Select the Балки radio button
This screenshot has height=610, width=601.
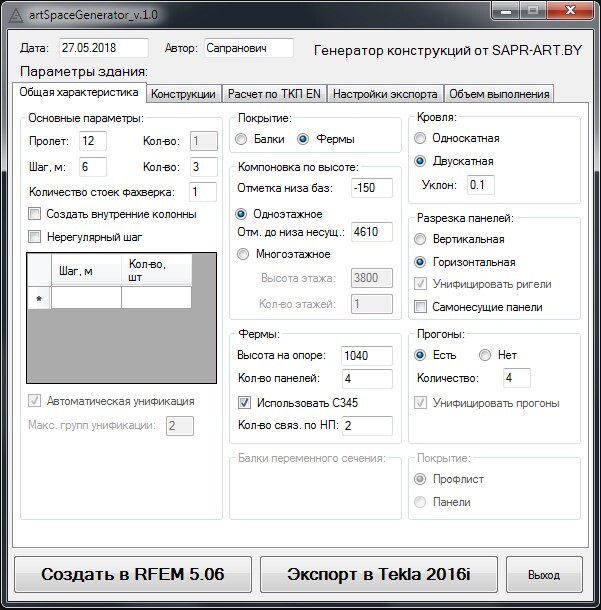pos(242,139)
